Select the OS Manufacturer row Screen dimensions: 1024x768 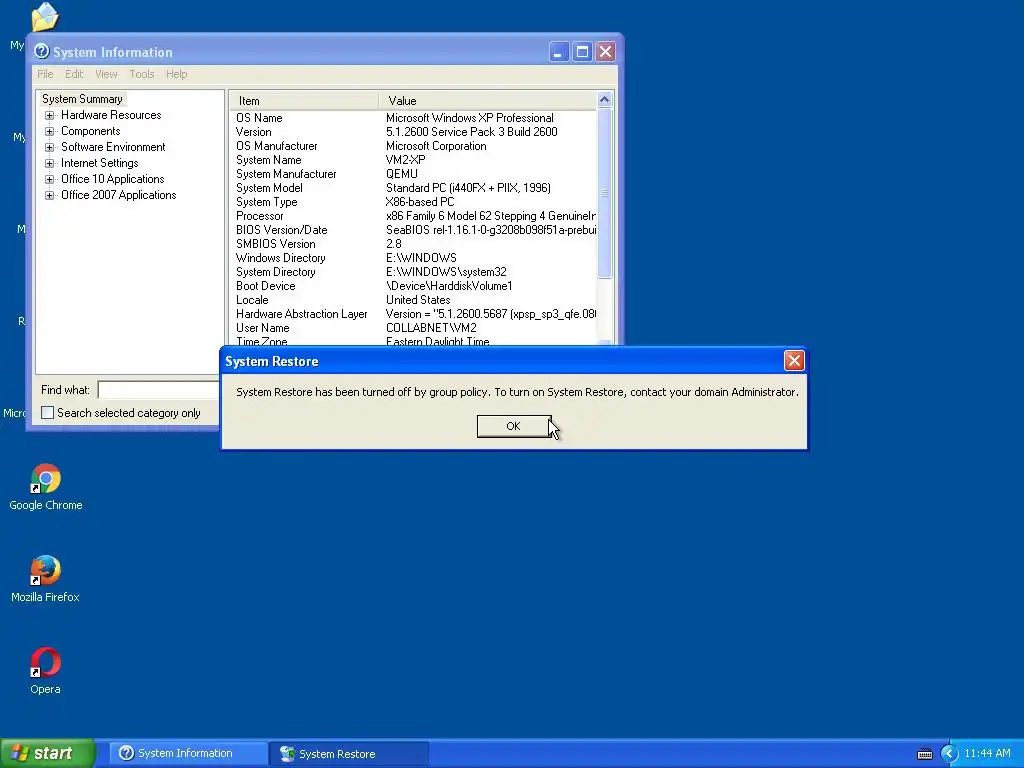[413, 146]
